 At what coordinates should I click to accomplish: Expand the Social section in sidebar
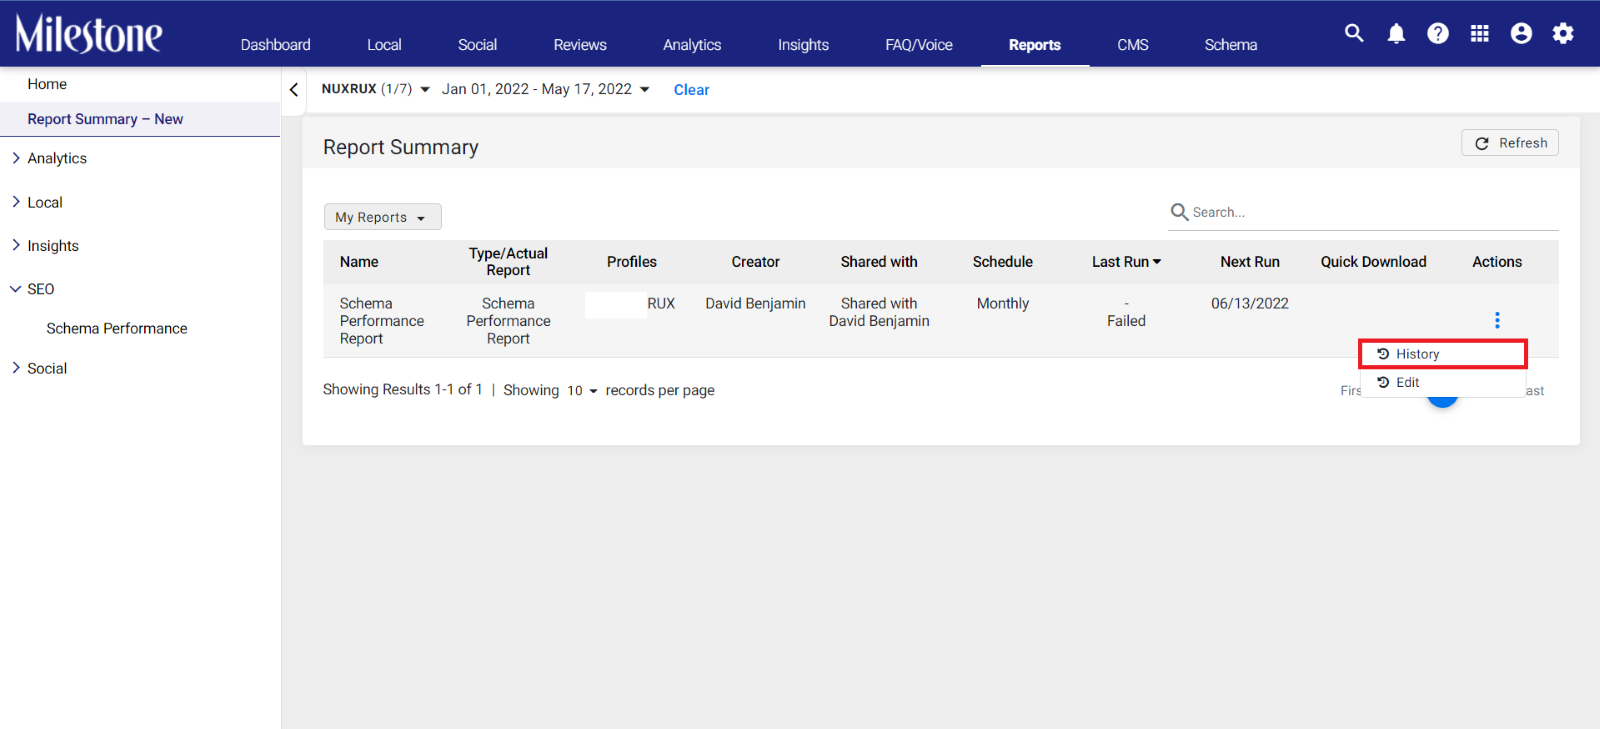tap(16, 368)
